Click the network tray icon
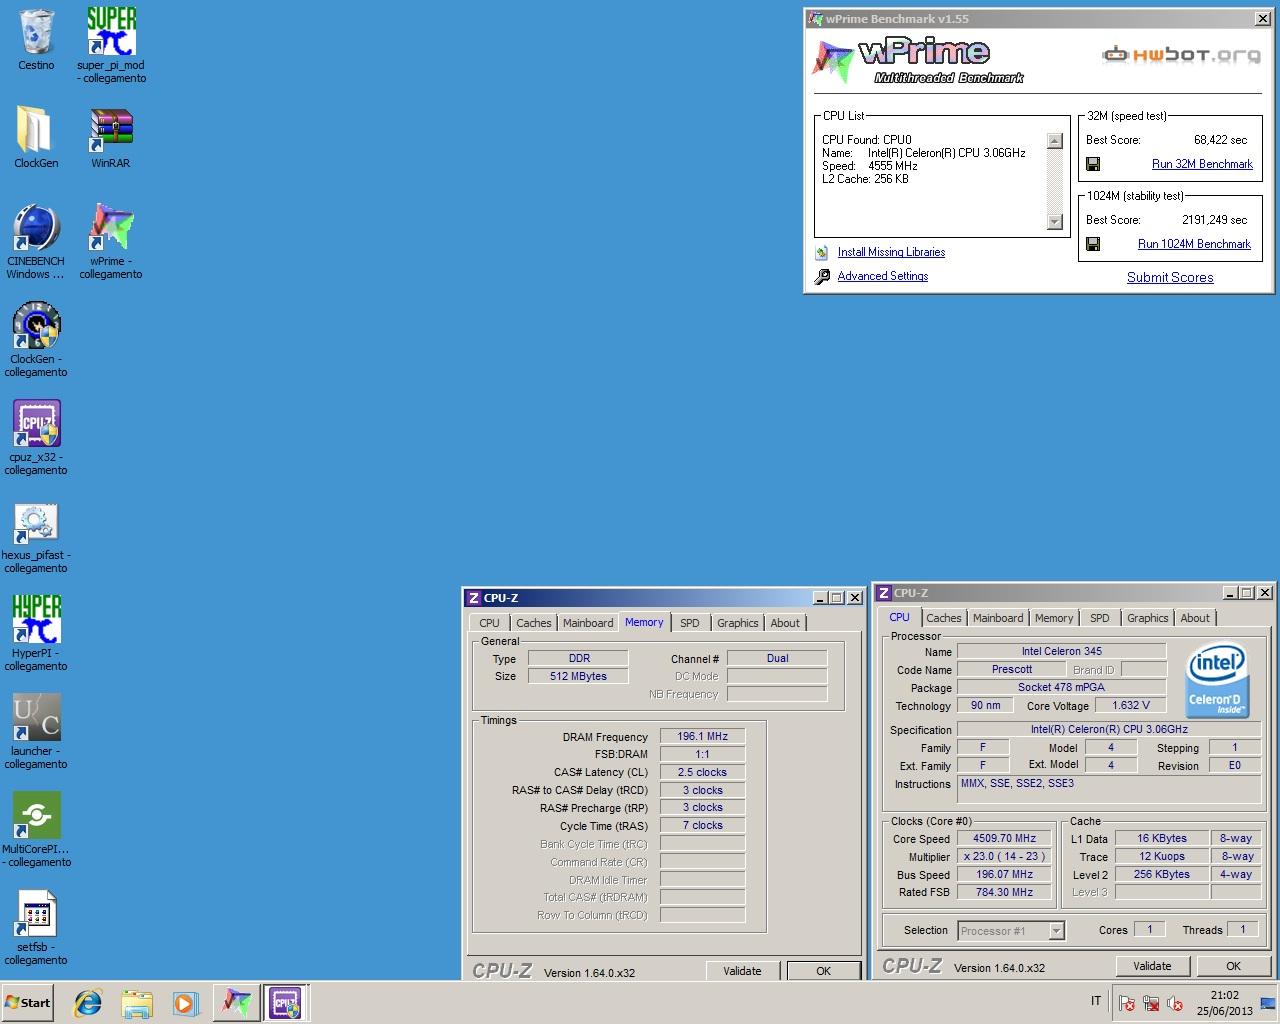Image resolution: width=1280 pixels, height=1024 pixels. pos(1150,1003)
